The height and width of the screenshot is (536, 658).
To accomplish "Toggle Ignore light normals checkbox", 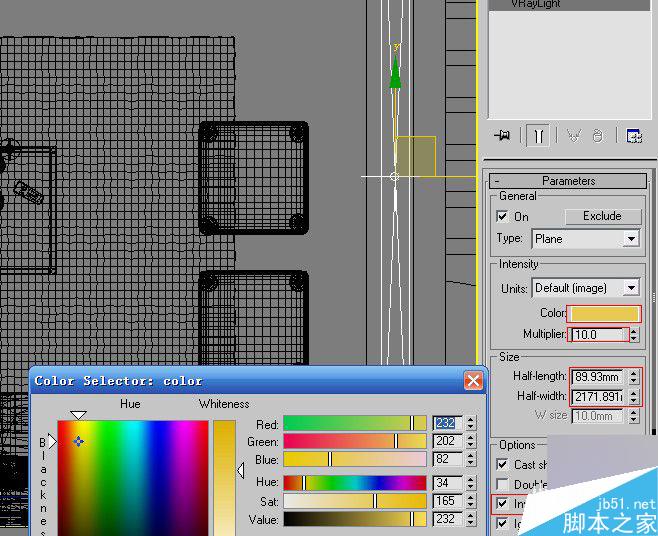I will point(502,523).
